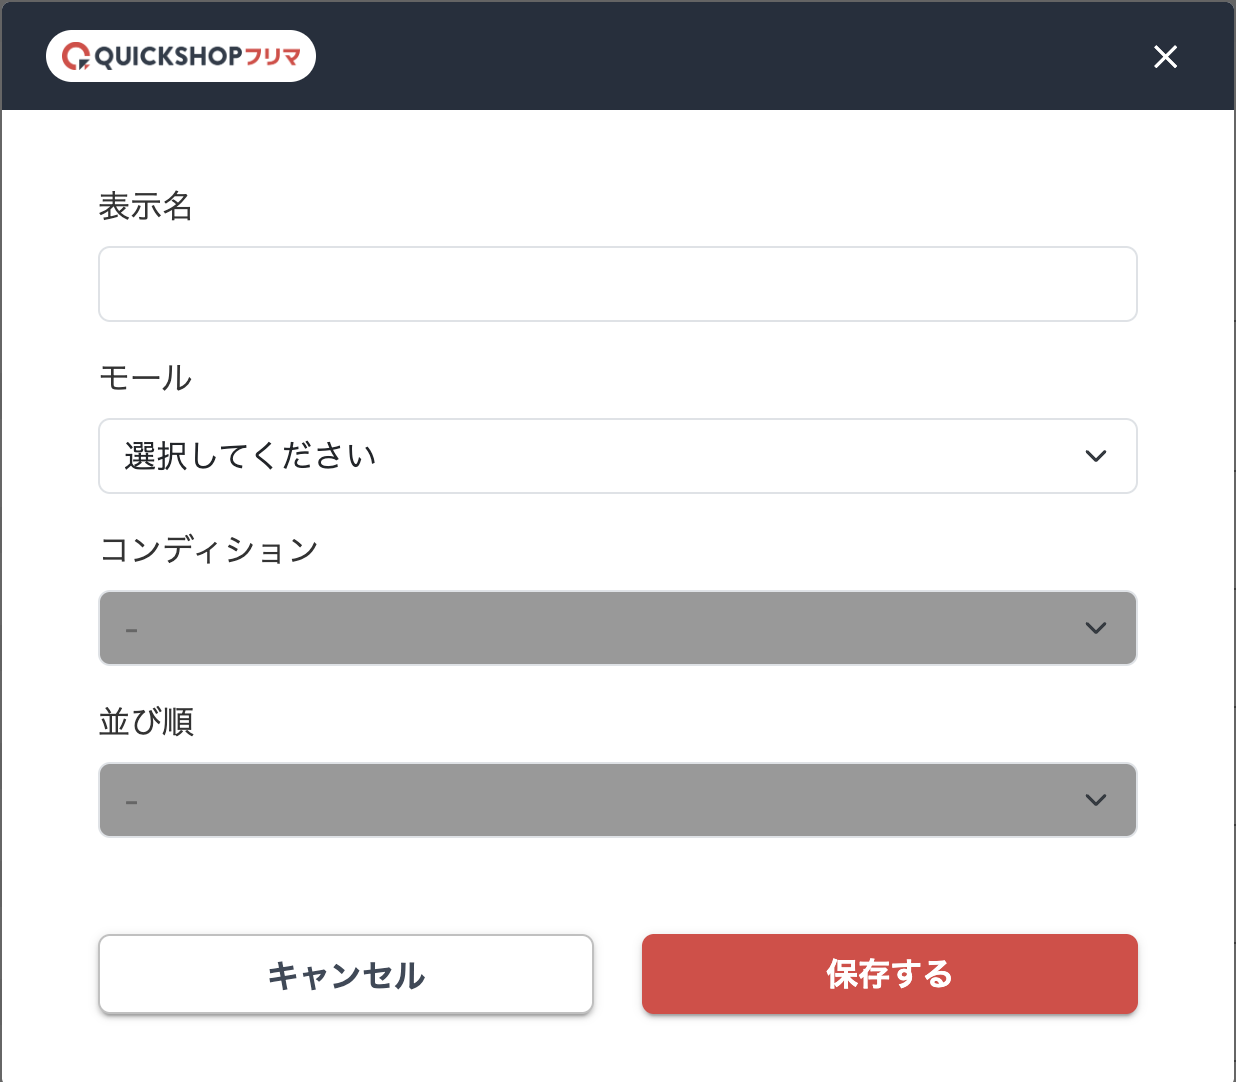Image resolution: width=1236 pixels, height=1082 pixels.
Task: Focus the 表示名 text input field
Action: coord(617,284)
